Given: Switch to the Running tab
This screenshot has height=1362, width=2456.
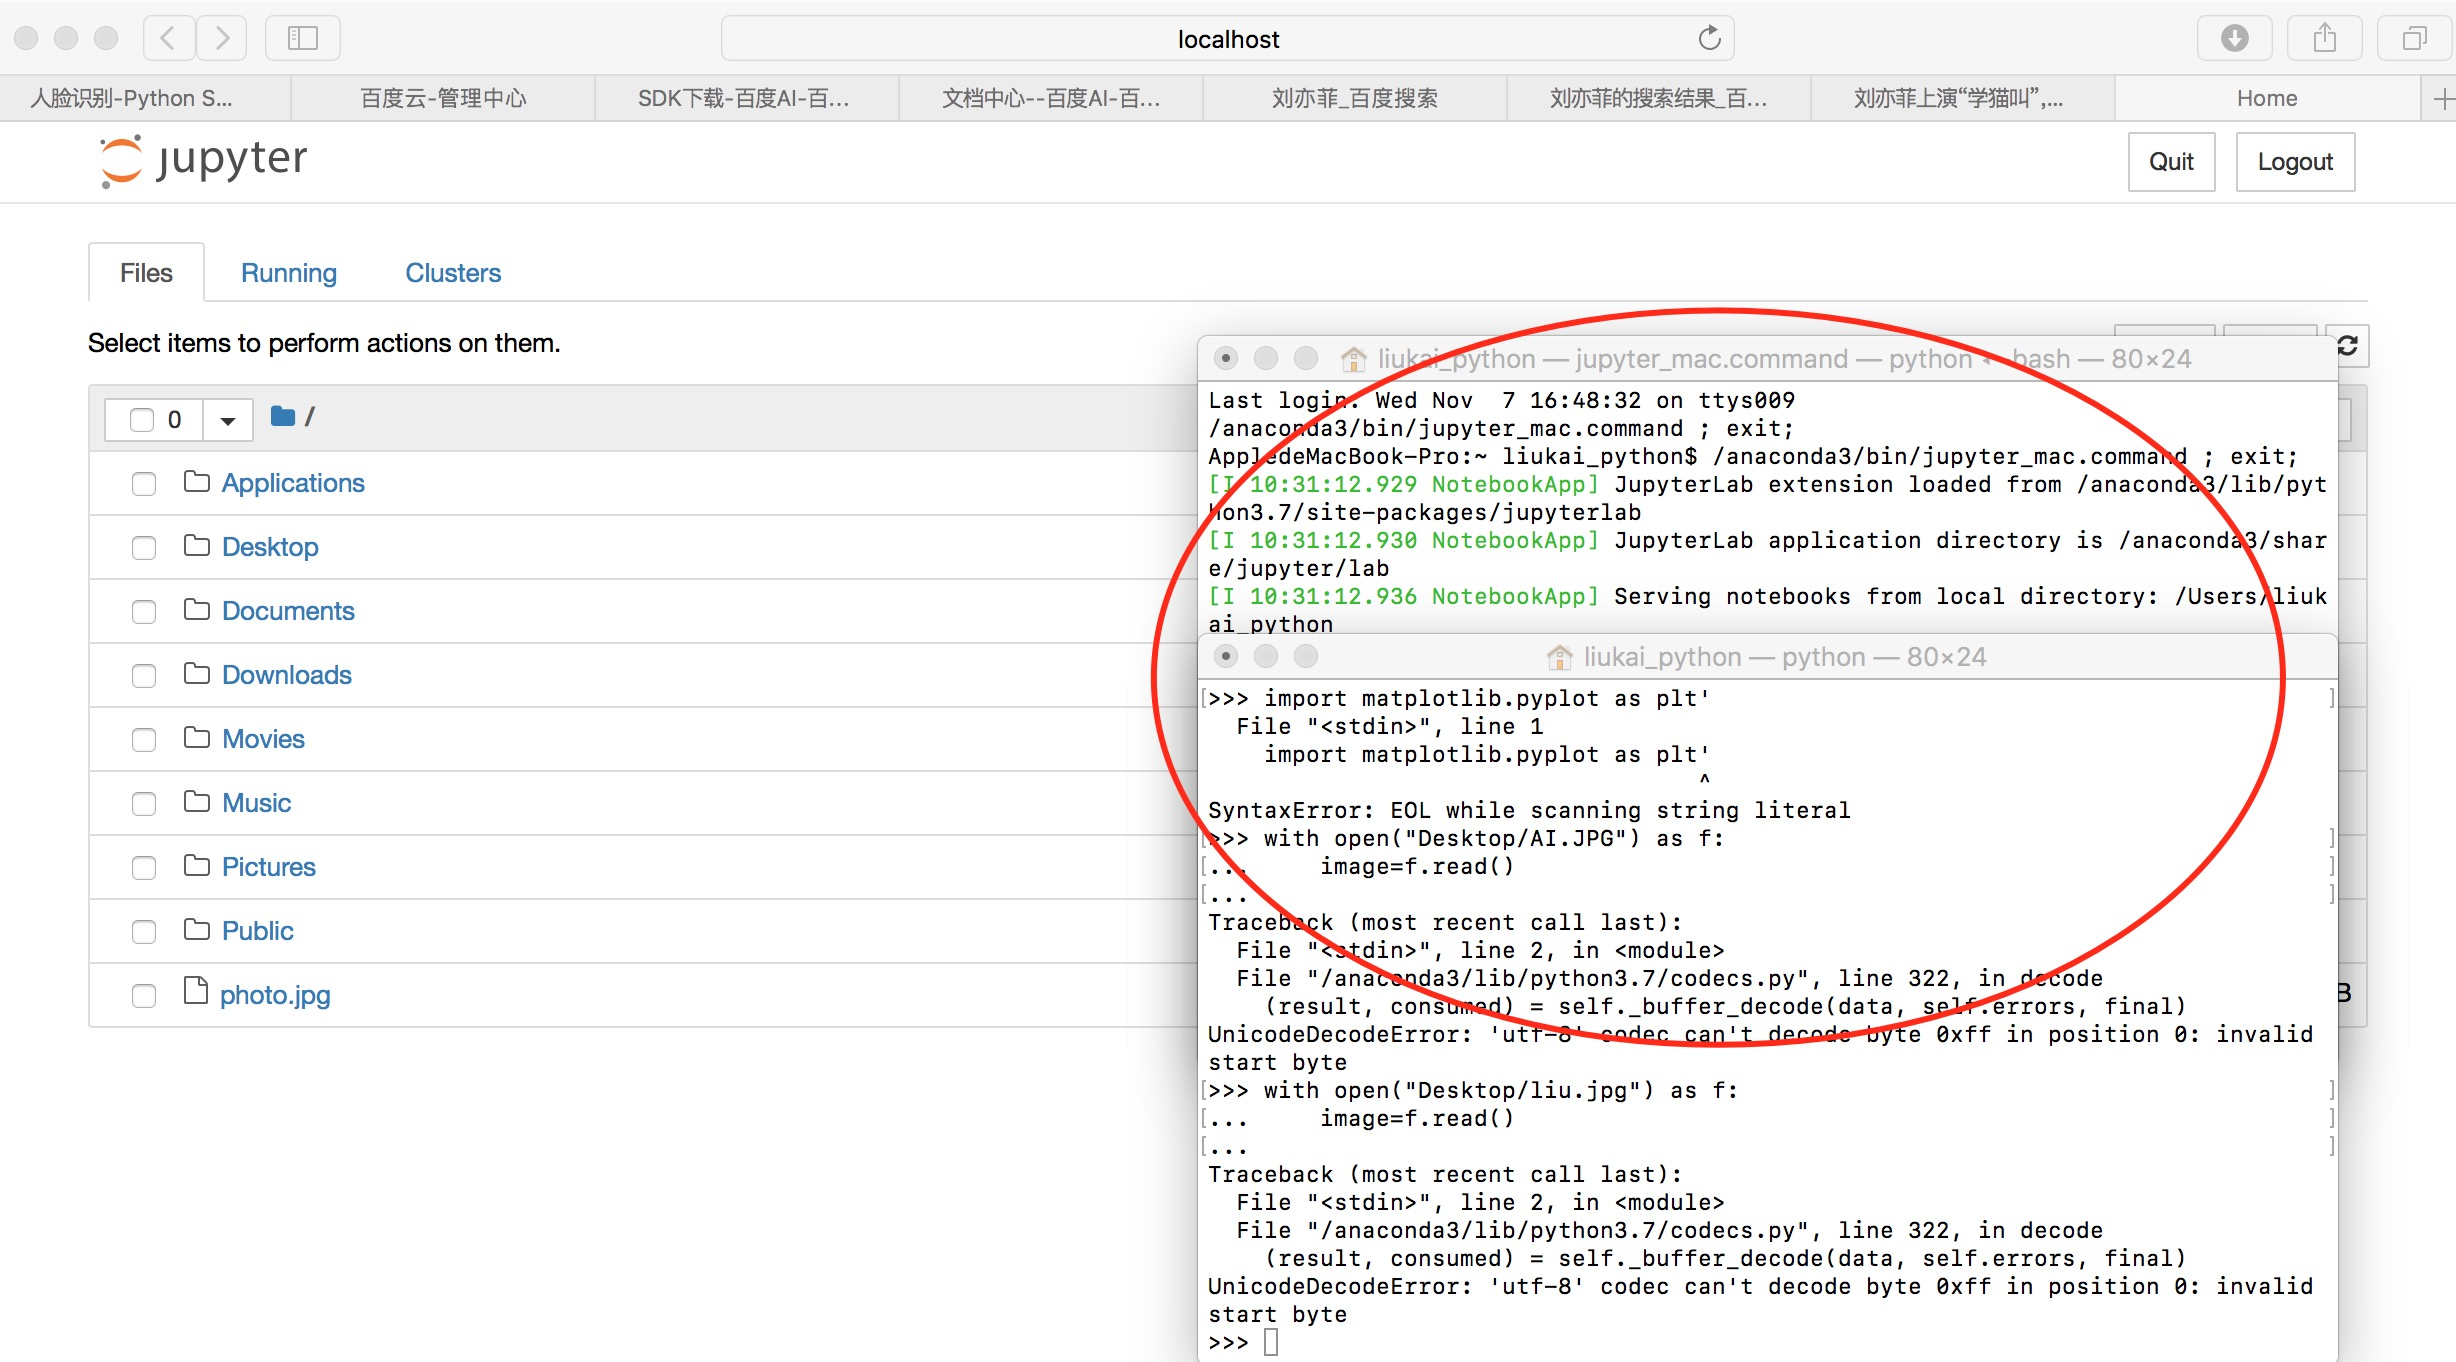Looking at the screenshot, I should [288, 273].
